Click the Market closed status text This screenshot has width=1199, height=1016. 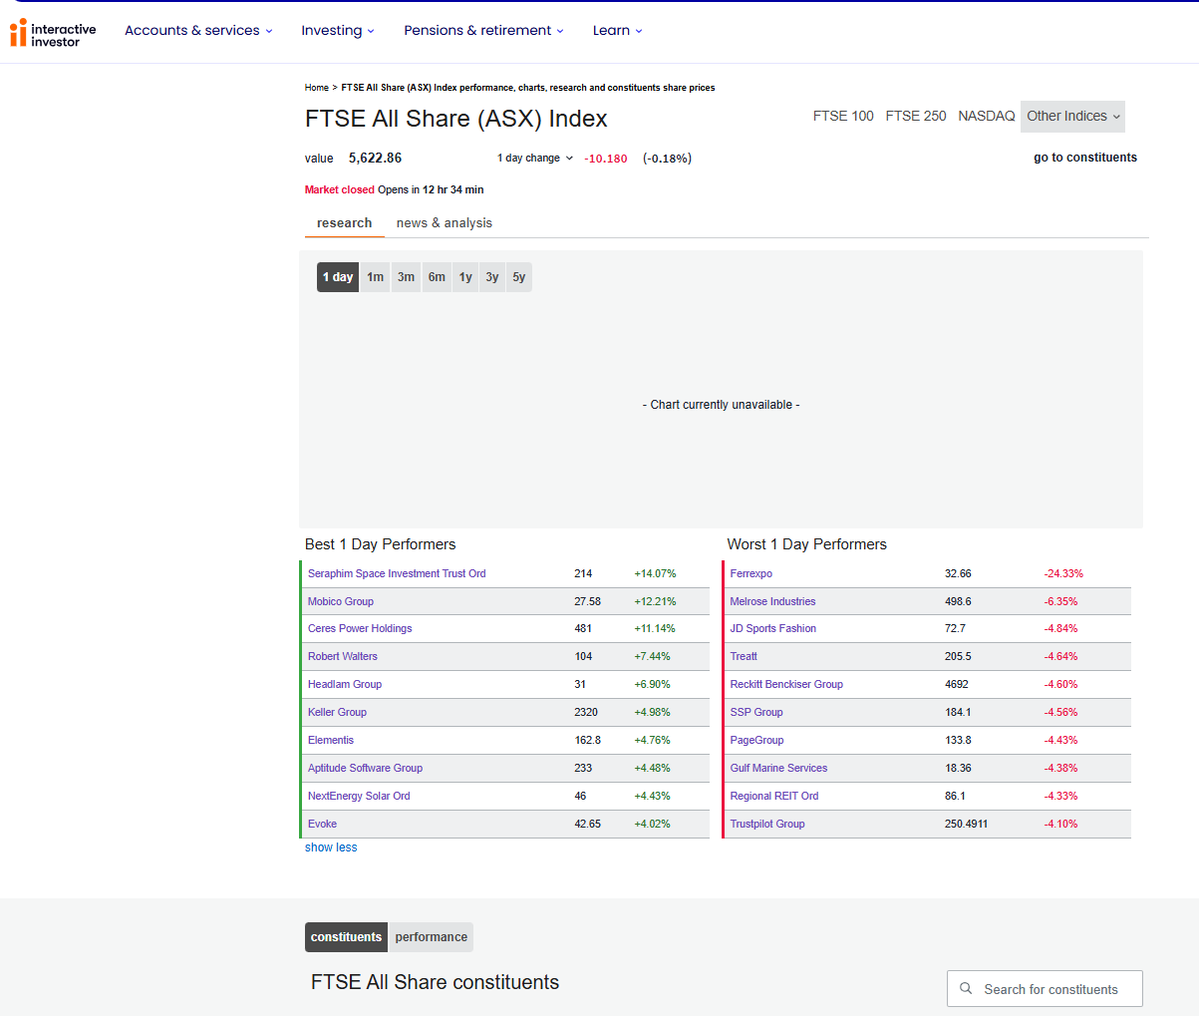pyautogui.click(x=340, y=190)
